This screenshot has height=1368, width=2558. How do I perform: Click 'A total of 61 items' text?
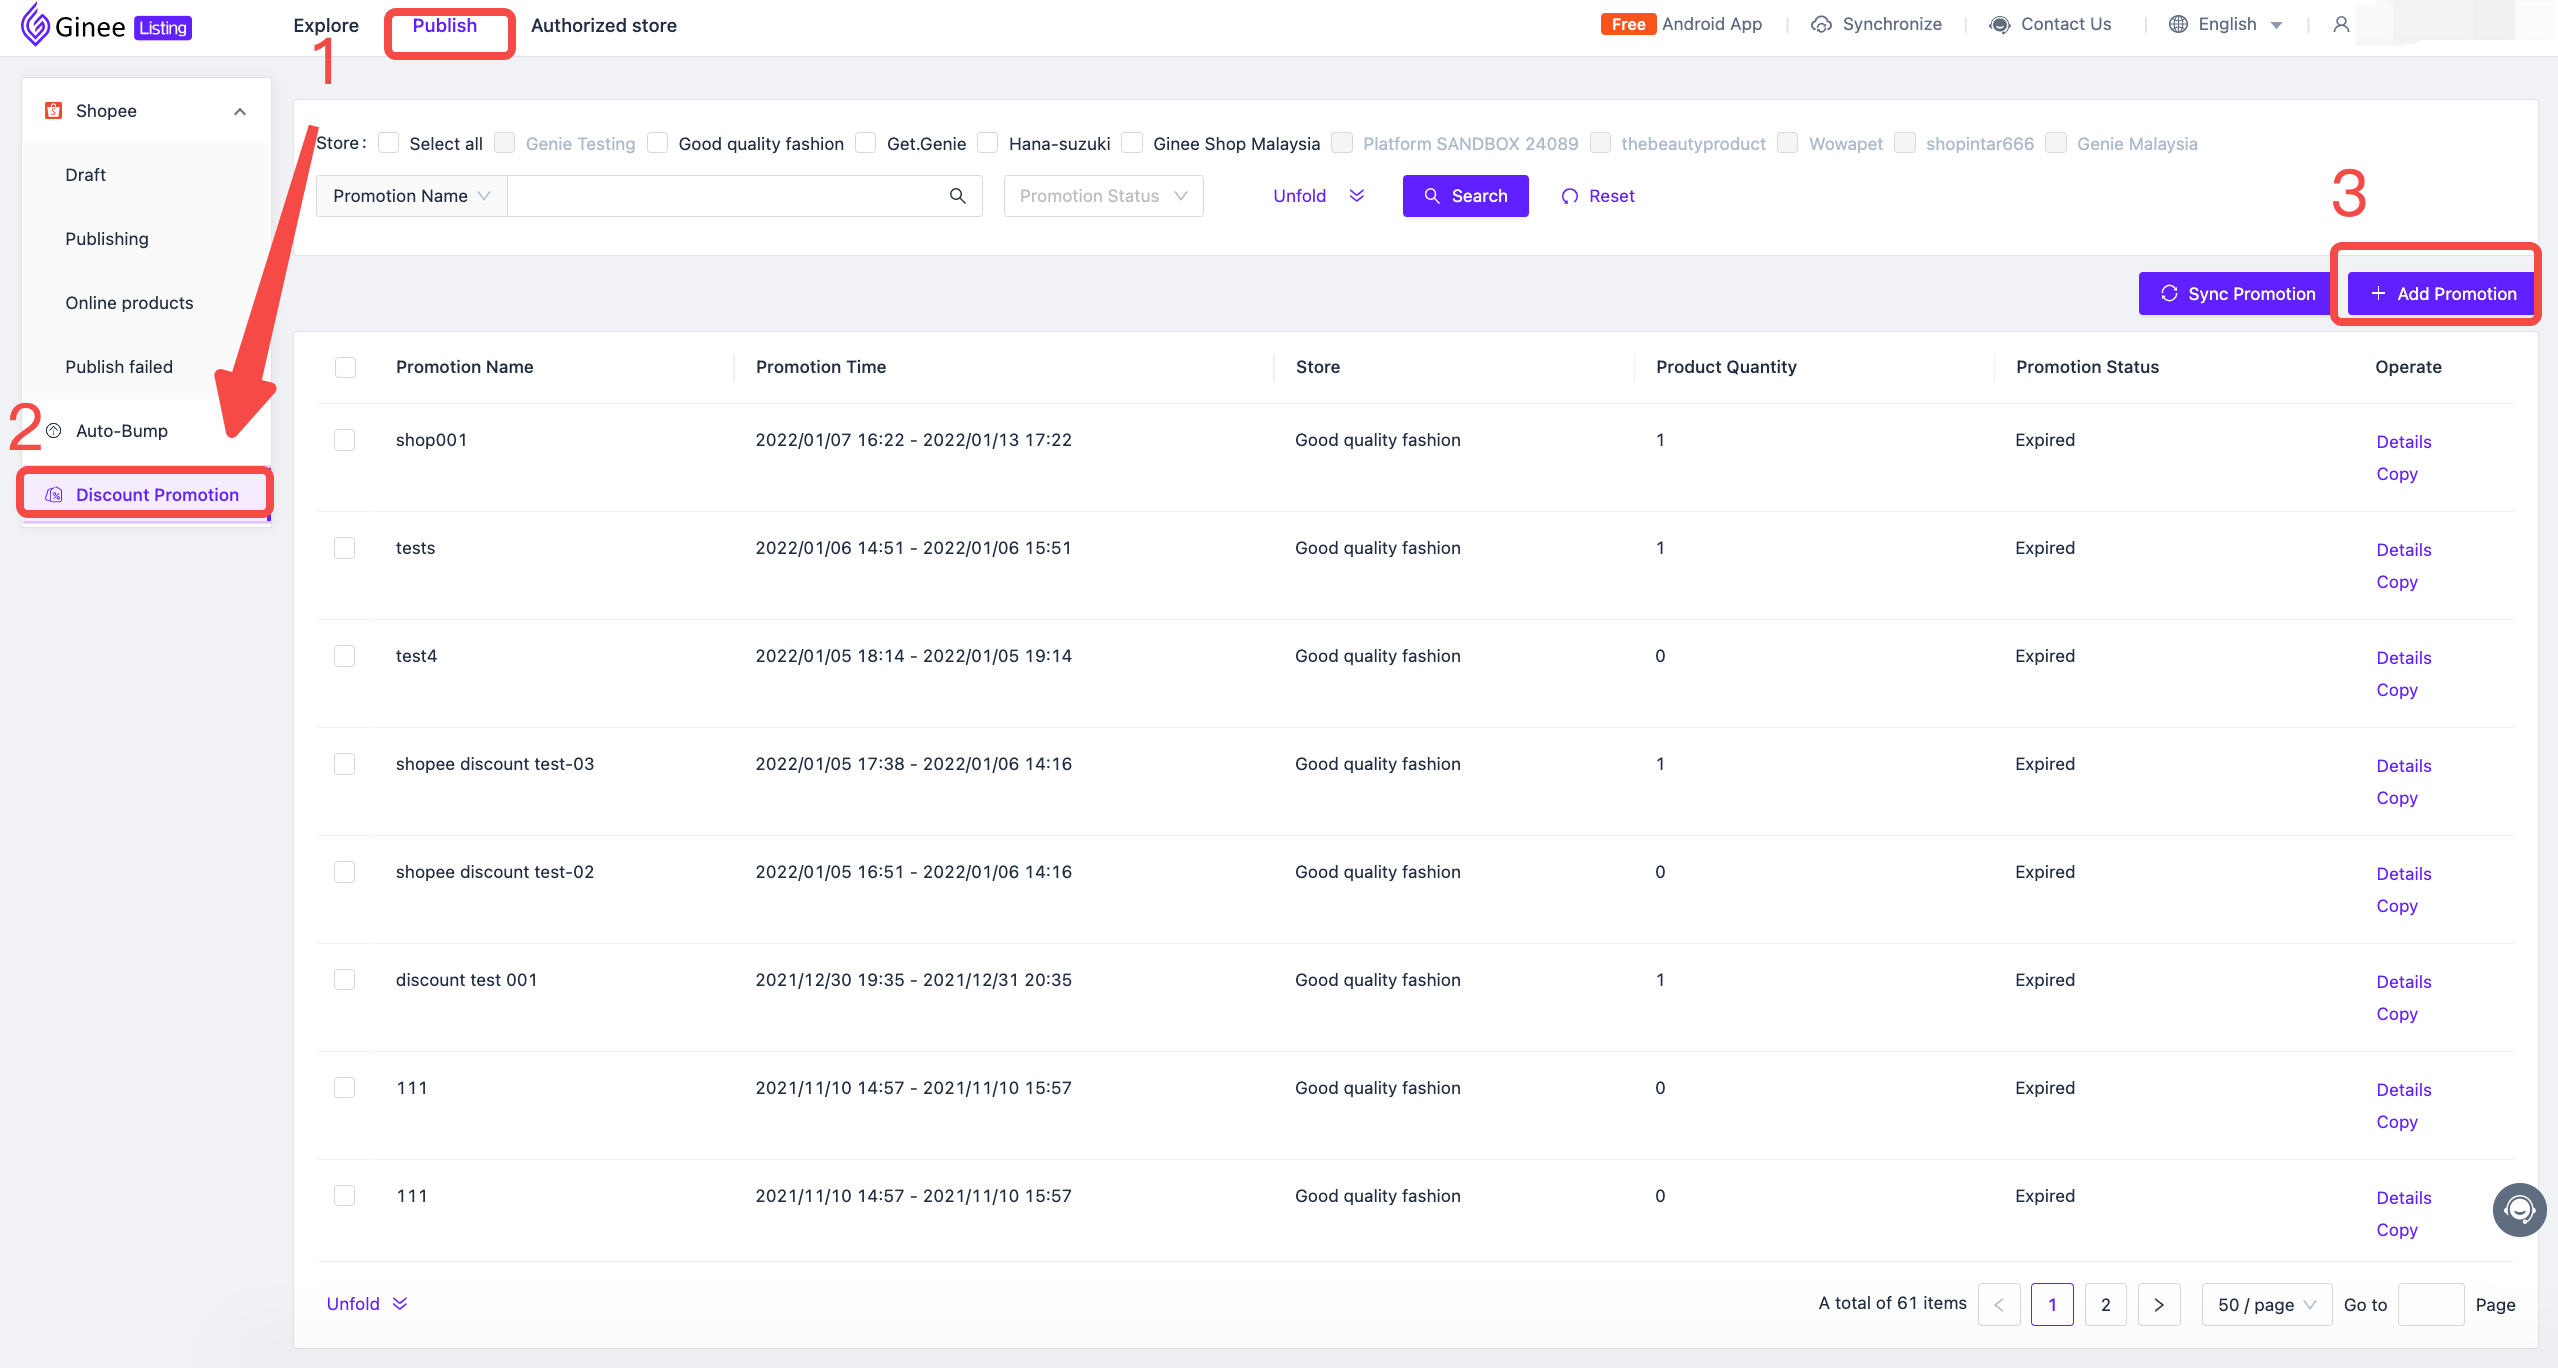[1892, 1303]
